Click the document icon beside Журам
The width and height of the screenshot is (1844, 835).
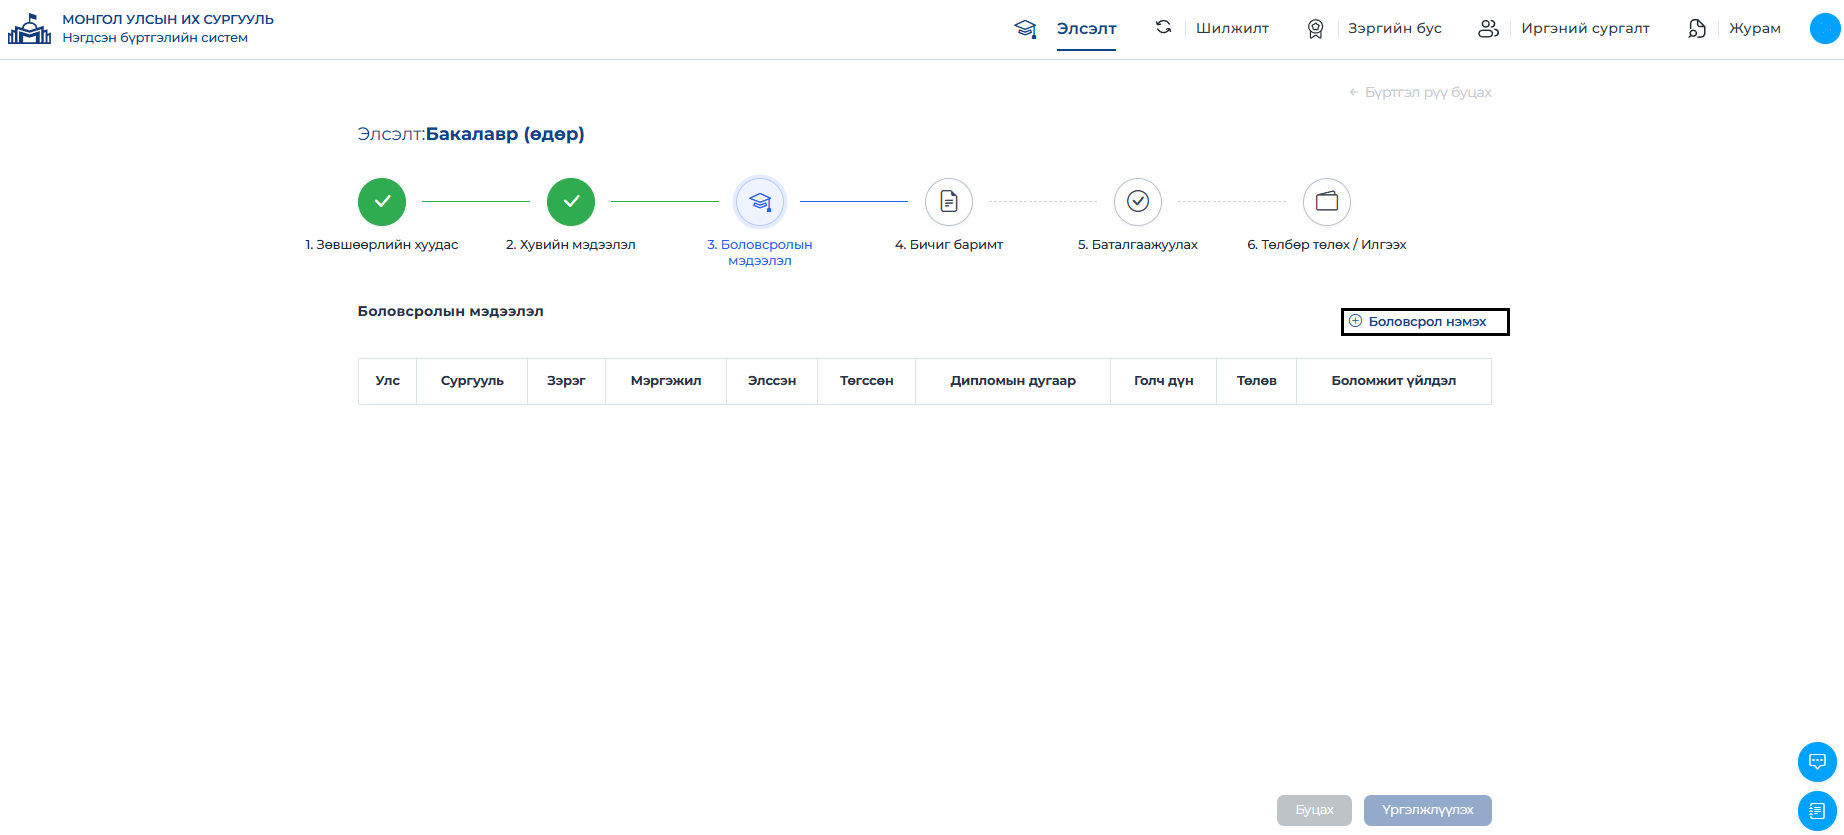pos(1697,28)
